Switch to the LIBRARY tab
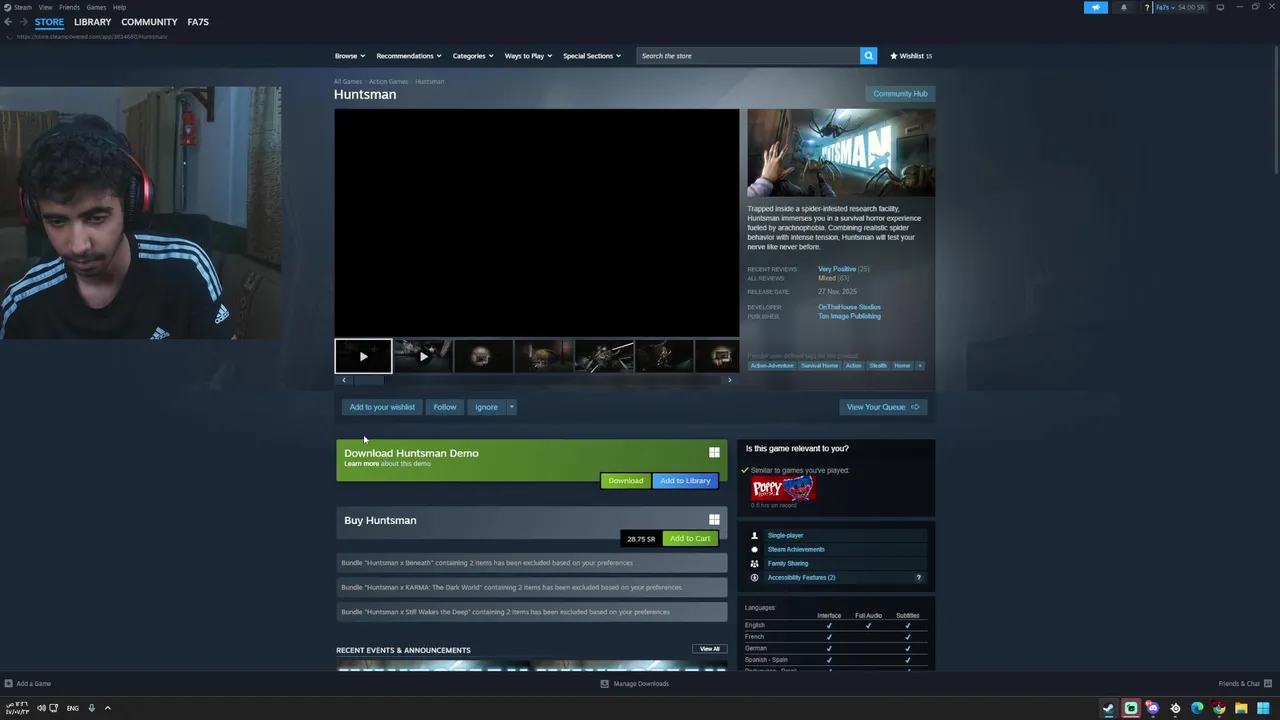 [x=92, y=22]
